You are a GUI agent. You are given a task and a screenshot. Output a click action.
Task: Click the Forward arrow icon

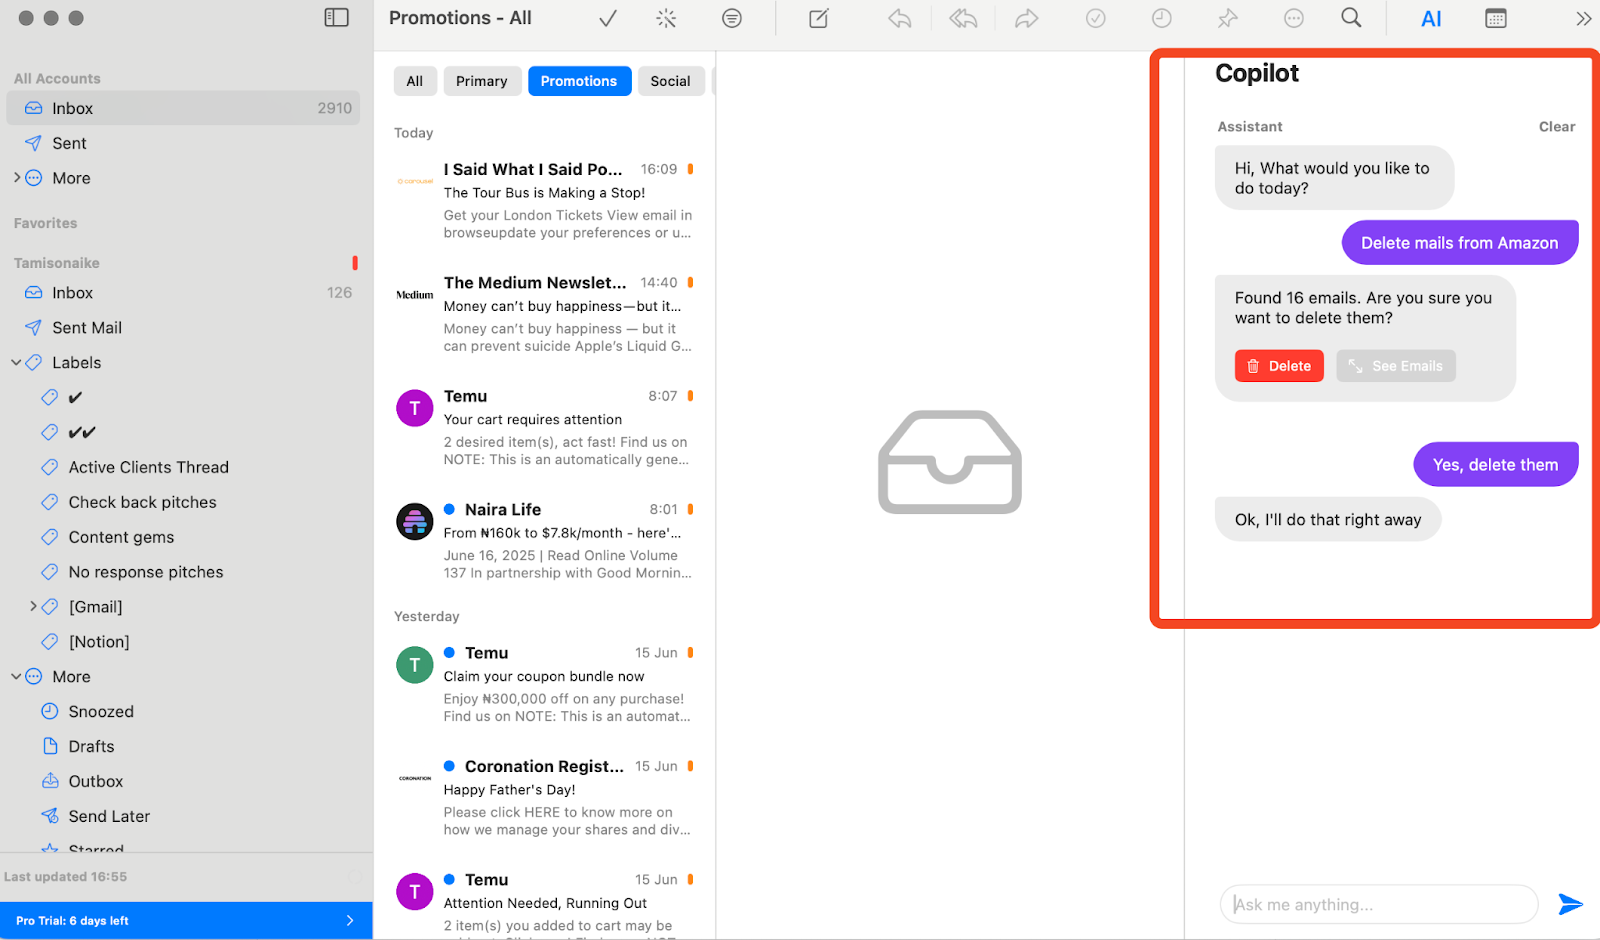coord(1027,18)
